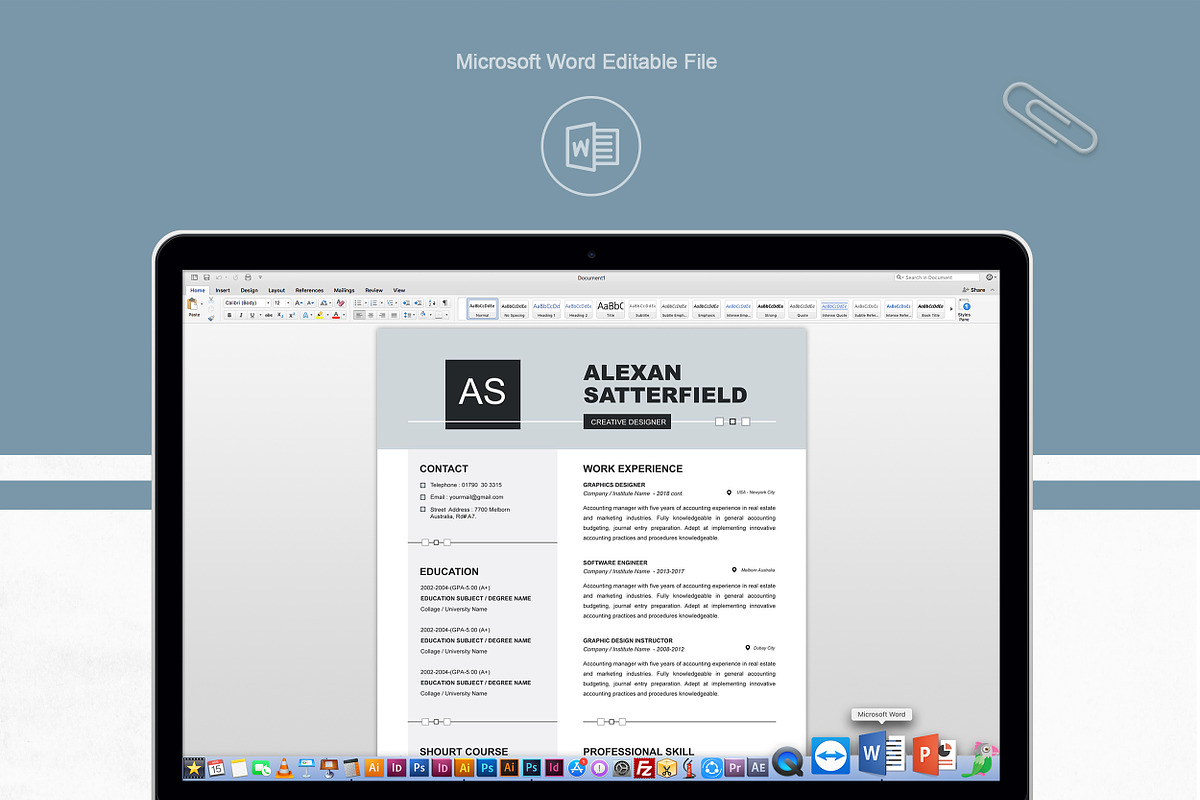The height and width of the screenshot is (800, 1200).
Task: Select the superscript toggle
Action: click(292, 315)
